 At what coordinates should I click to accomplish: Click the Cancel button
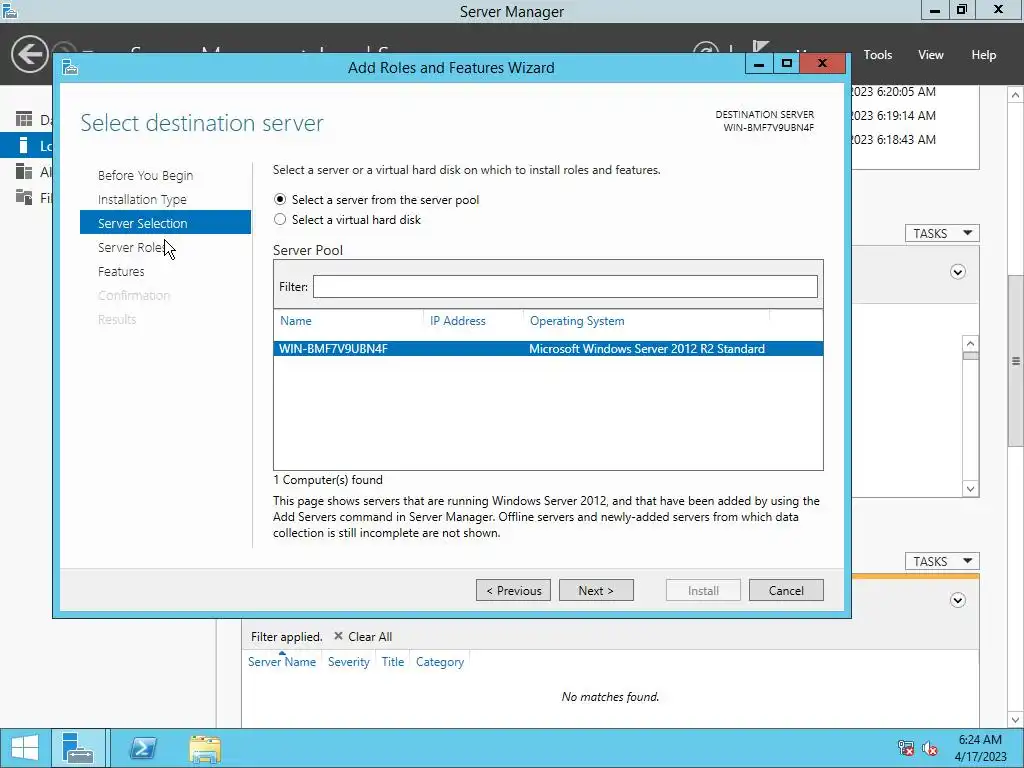point(786,590)
